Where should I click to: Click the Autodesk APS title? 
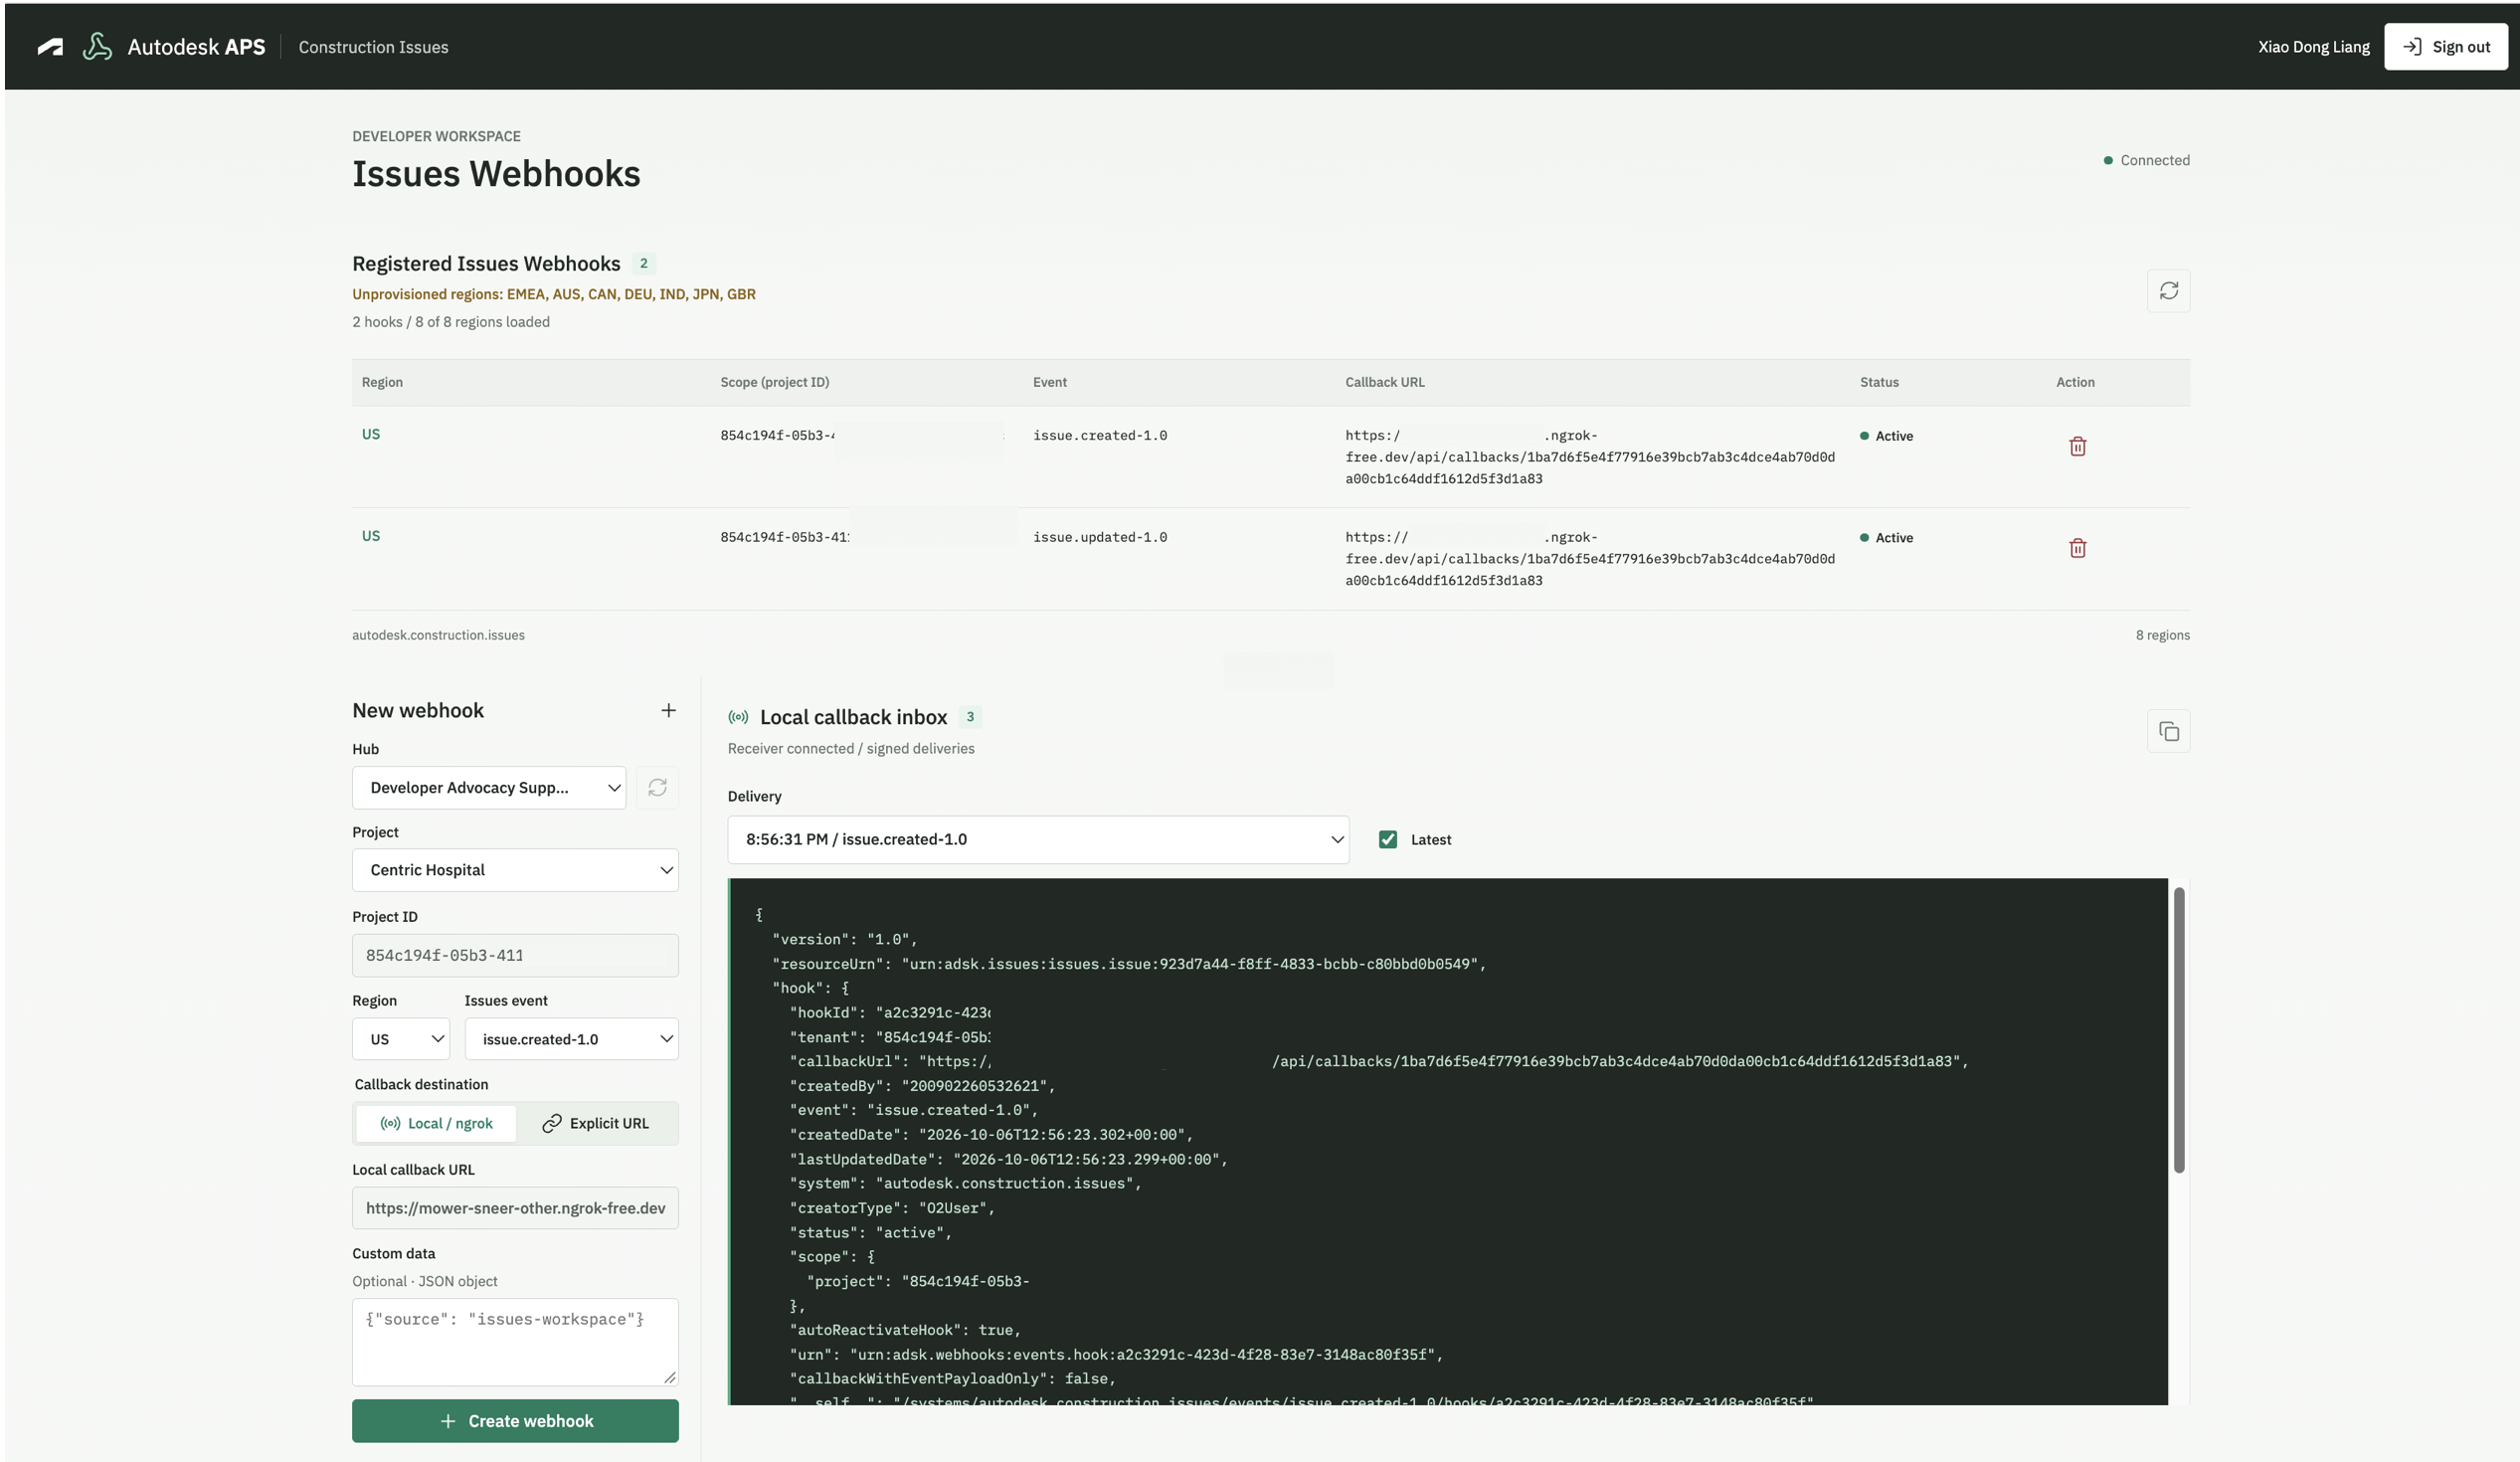click(x=196, y=47)
